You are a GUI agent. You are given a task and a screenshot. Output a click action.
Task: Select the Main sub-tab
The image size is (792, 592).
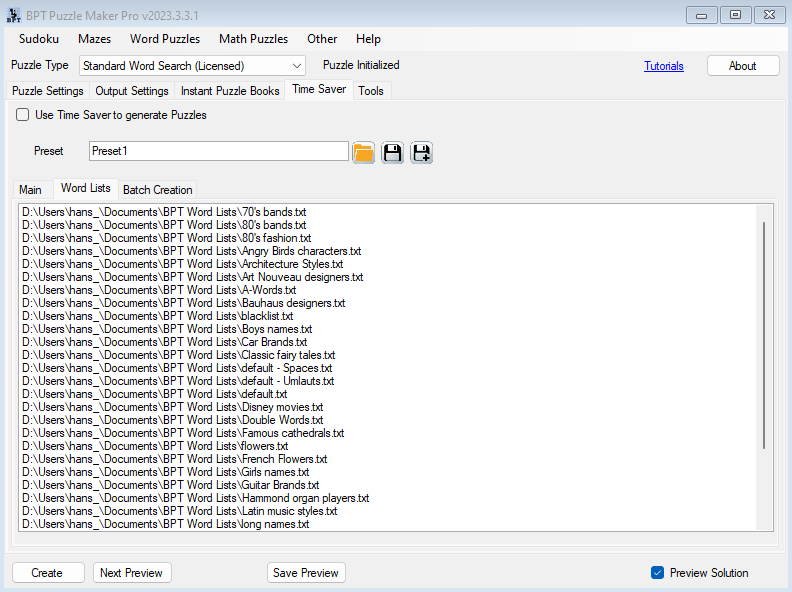(x=30, y=190)
